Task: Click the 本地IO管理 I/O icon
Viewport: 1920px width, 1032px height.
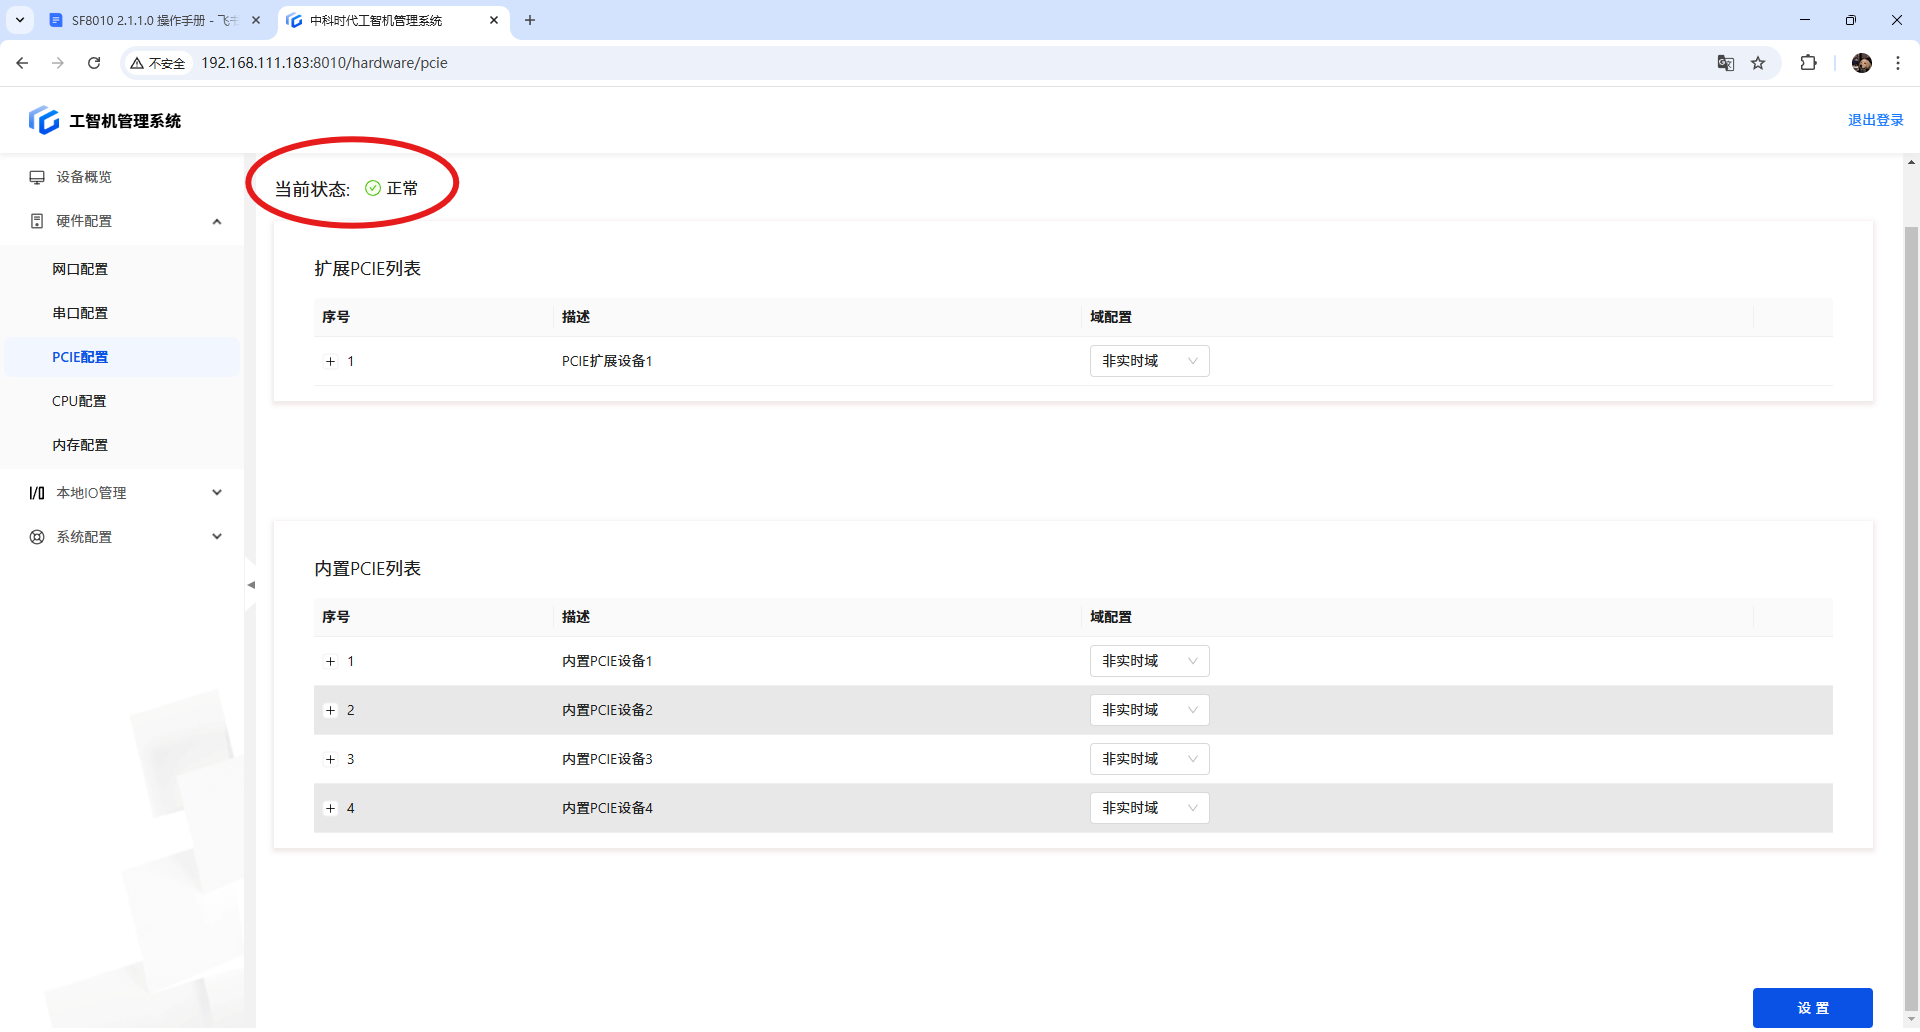Action: tap(37, 493)
